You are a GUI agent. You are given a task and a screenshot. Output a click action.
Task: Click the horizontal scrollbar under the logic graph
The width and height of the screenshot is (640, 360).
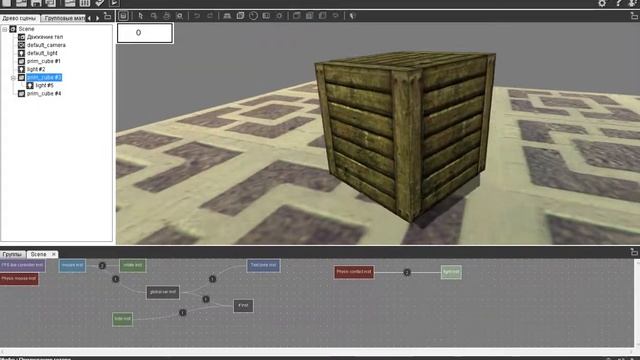(317, 351)
